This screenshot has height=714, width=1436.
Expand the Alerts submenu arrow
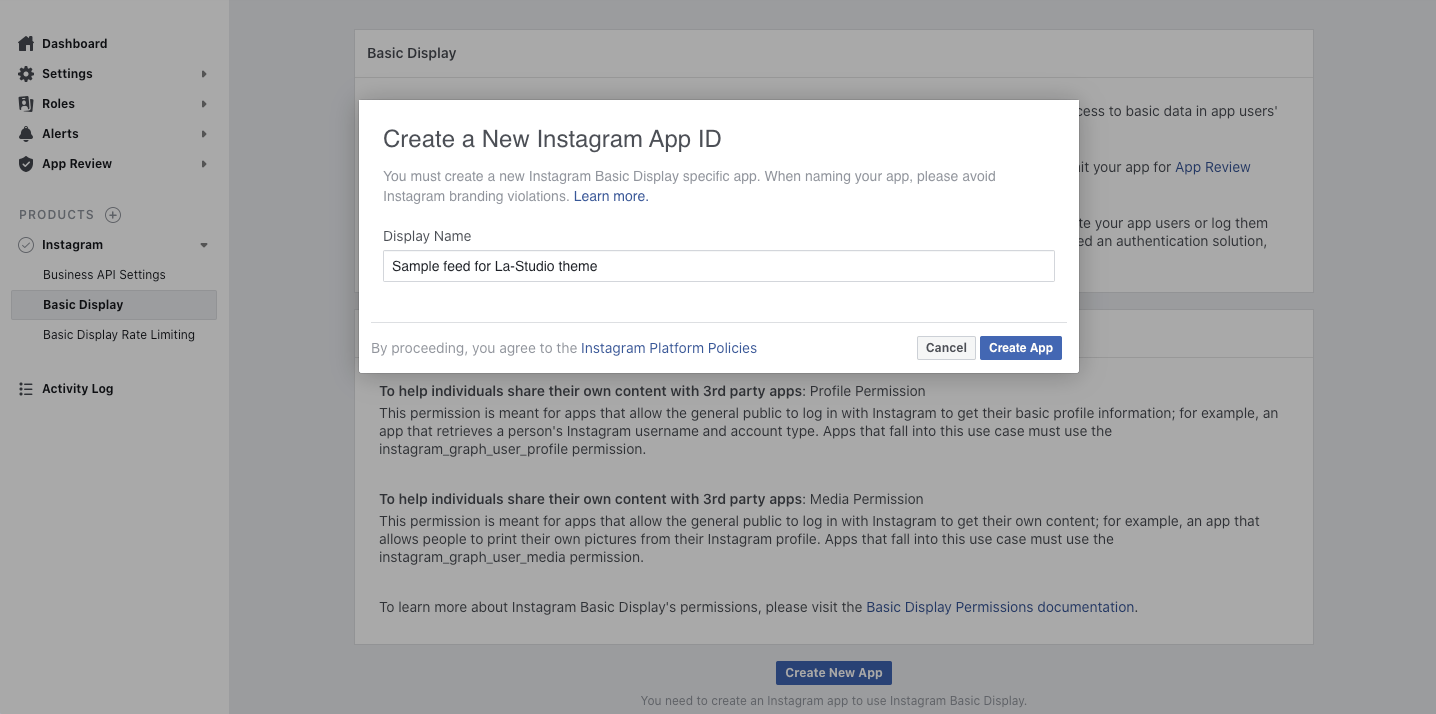tap(204, 134)
